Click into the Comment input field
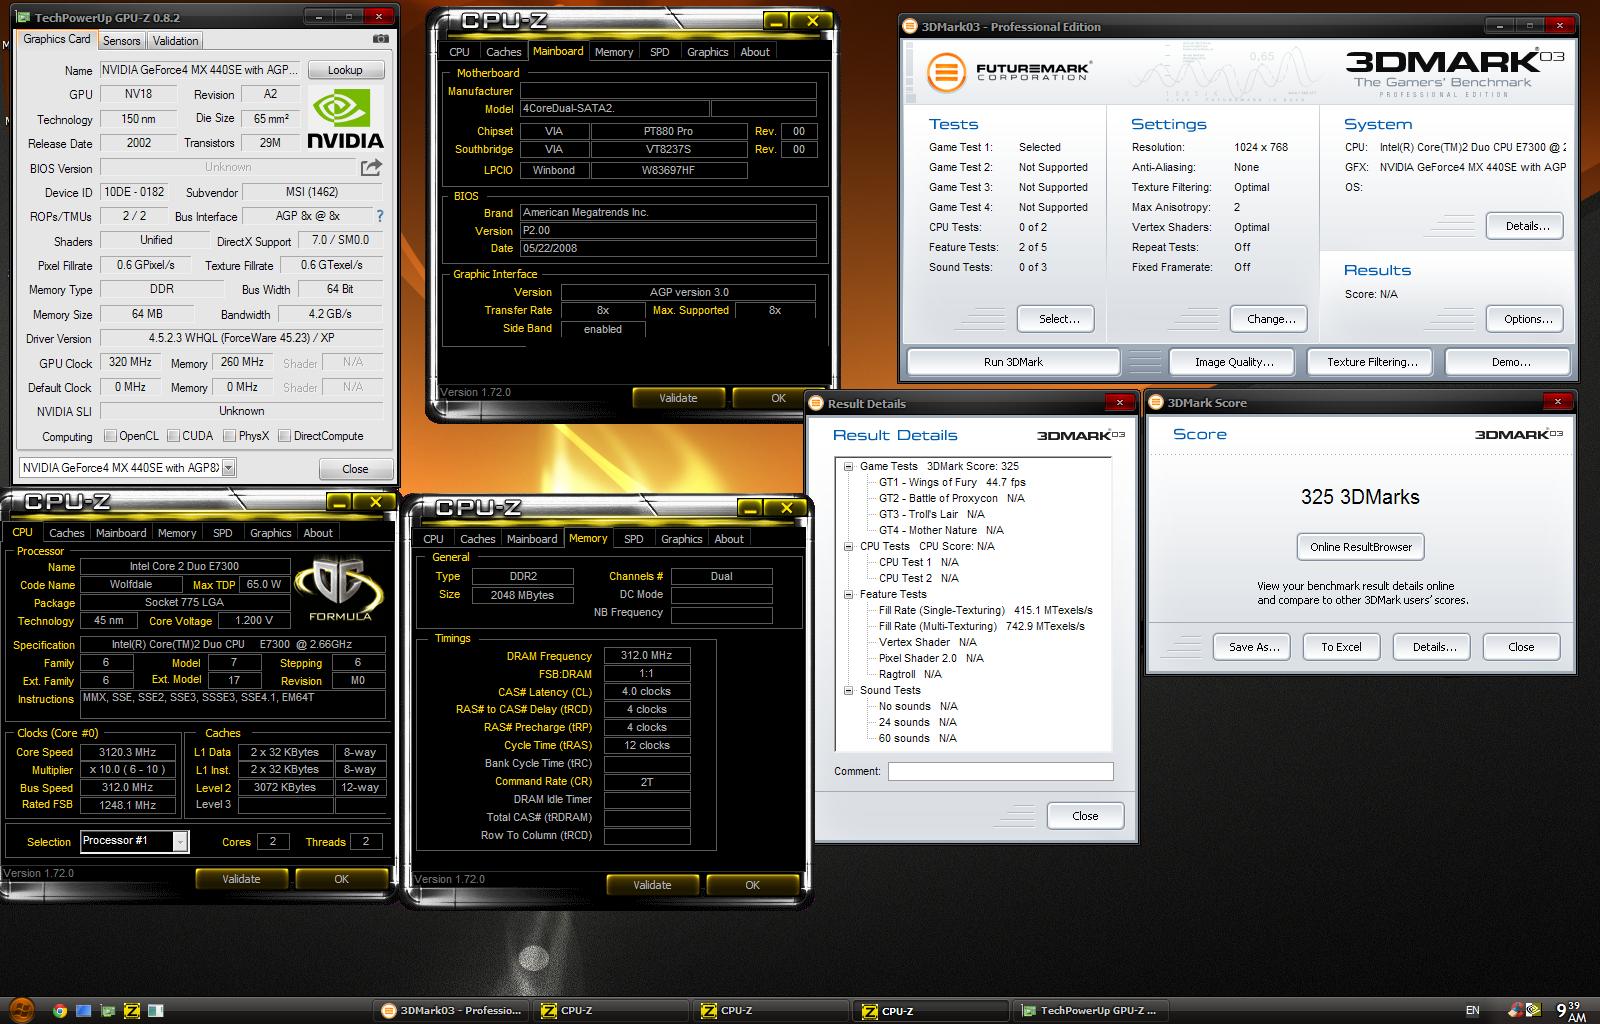1600x1024 pixels. coord(1000,771)
